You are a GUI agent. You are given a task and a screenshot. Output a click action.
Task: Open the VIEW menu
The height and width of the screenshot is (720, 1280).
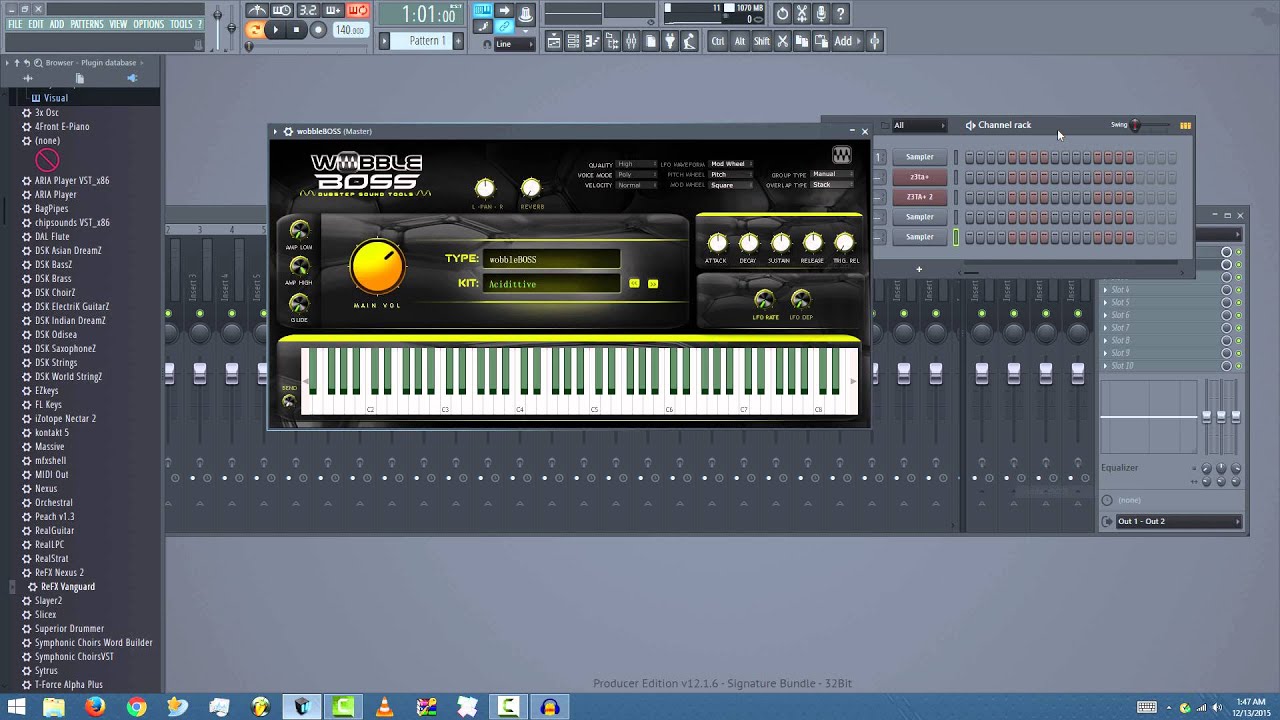pos(118,24)
